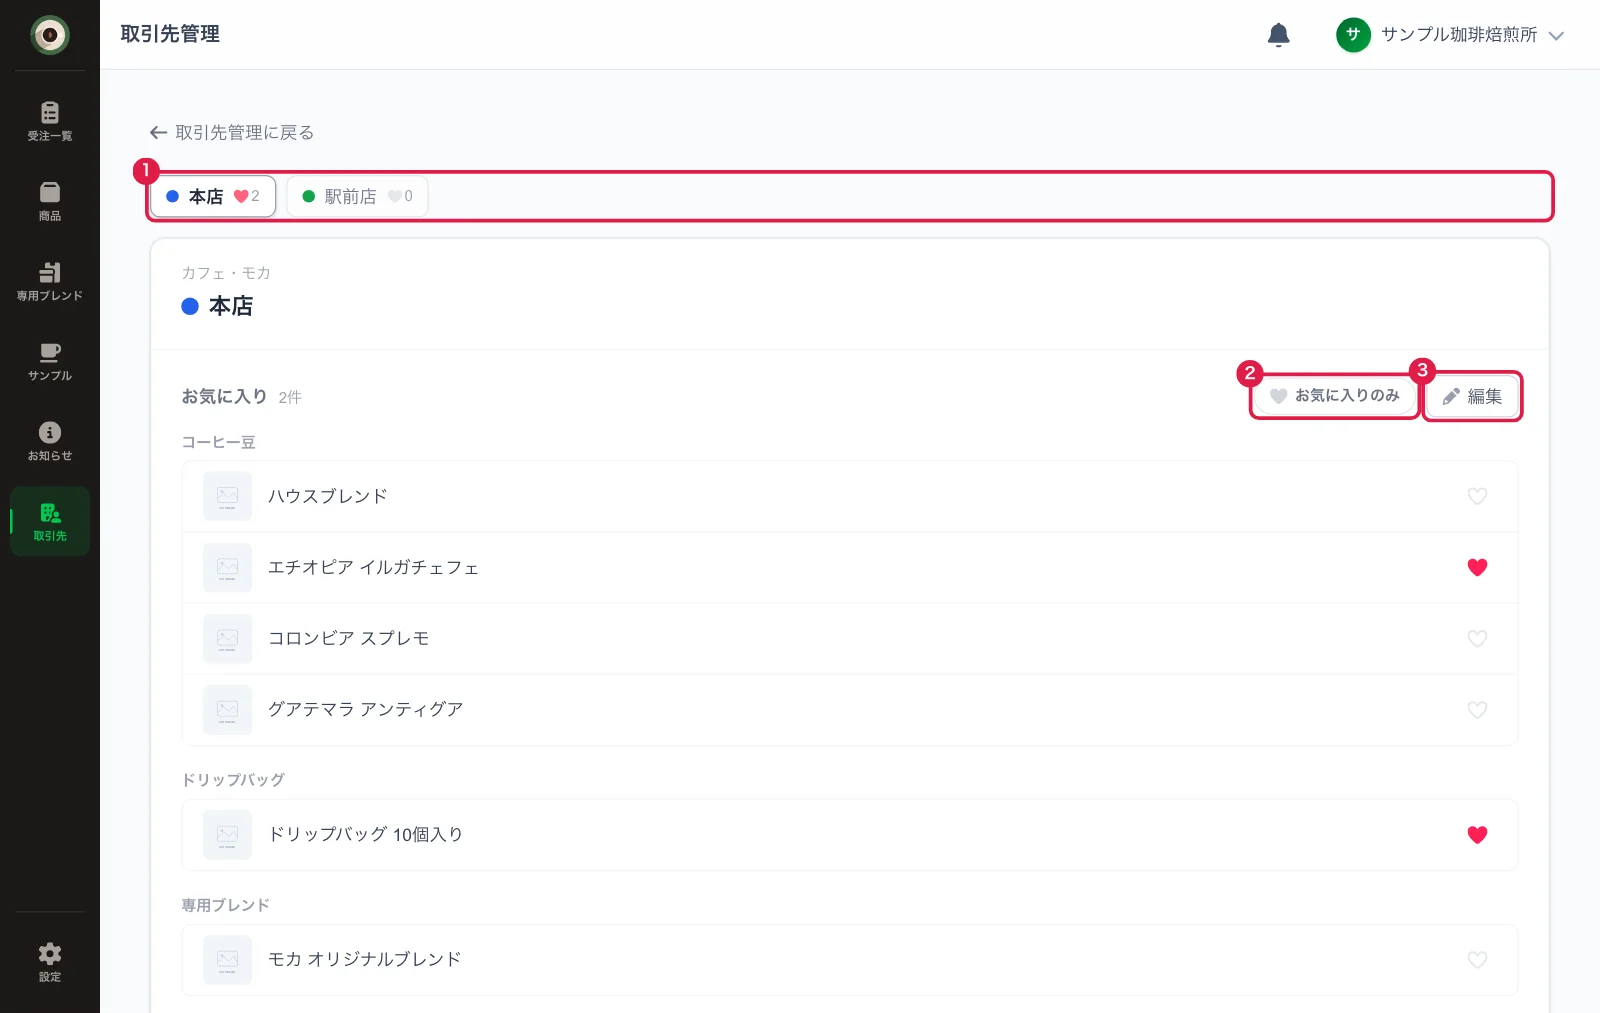Click ドリップバッグ 10個入り product thumbnail
The image size is (1600, 1013).
[x=227, y=834]
